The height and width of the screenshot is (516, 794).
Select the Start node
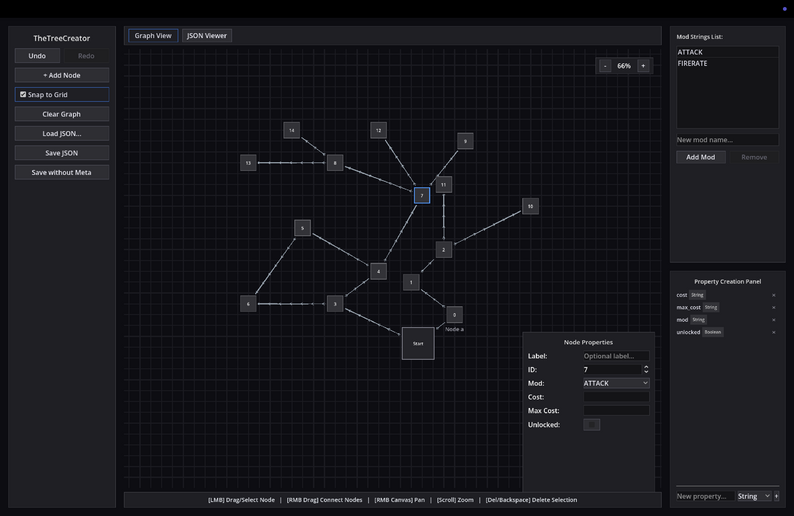tap(418, 343)
